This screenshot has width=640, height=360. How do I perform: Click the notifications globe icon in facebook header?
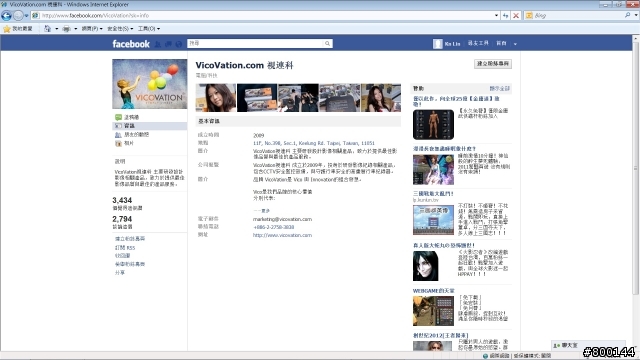tap(178, 44)
